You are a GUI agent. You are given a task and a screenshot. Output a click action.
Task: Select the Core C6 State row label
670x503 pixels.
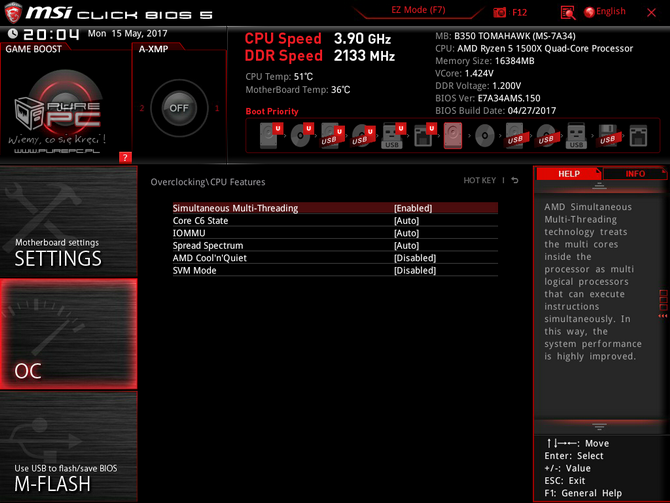click(200, 221)
